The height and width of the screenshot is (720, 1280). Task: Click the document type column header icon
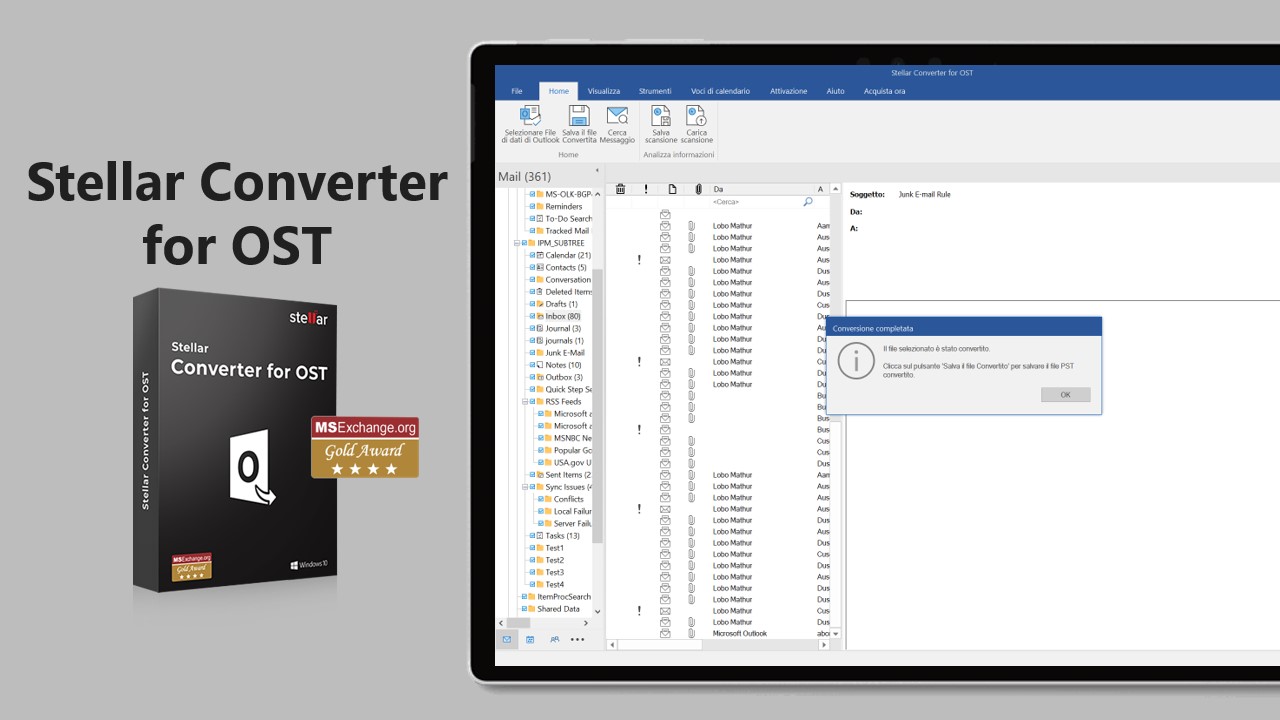point(672,189)
